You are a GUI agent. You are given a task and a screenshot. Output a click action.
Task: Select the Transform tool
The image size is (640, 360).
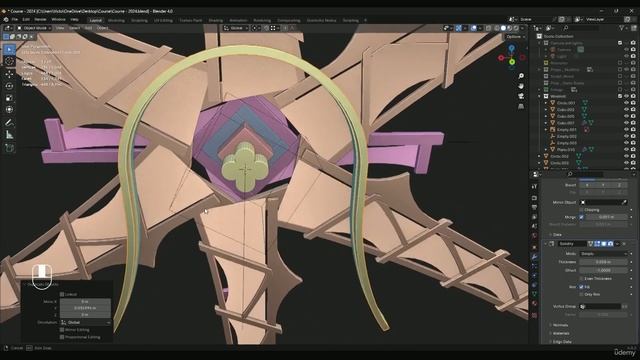click(9, 109)
